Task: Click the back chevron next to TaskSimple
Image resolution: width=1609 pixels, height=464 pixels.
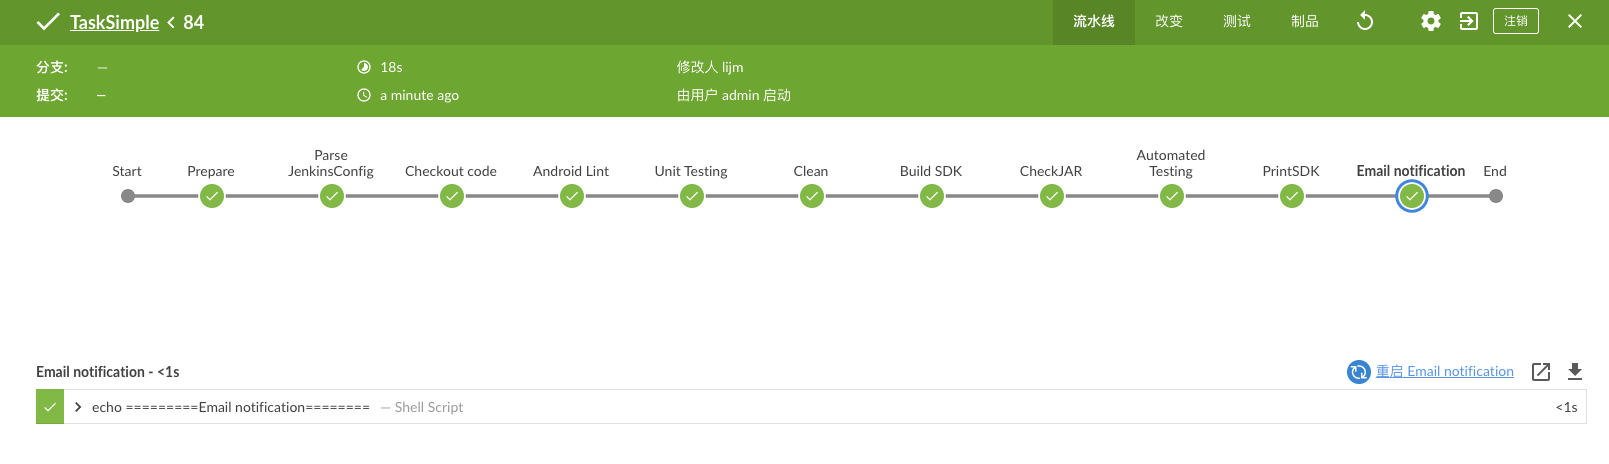Action: coord(171,22)
